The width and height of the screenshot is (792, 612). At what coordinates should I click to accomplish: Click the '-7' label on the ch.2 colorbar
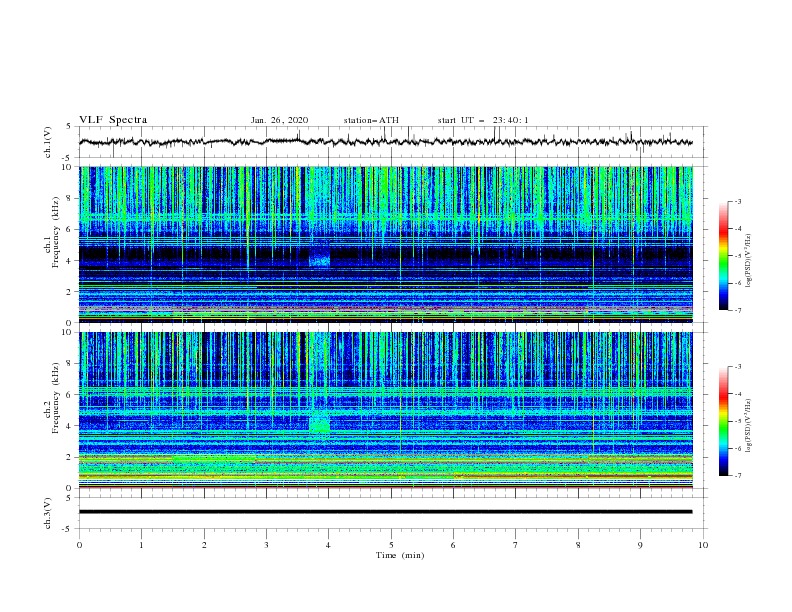(737, 476)
